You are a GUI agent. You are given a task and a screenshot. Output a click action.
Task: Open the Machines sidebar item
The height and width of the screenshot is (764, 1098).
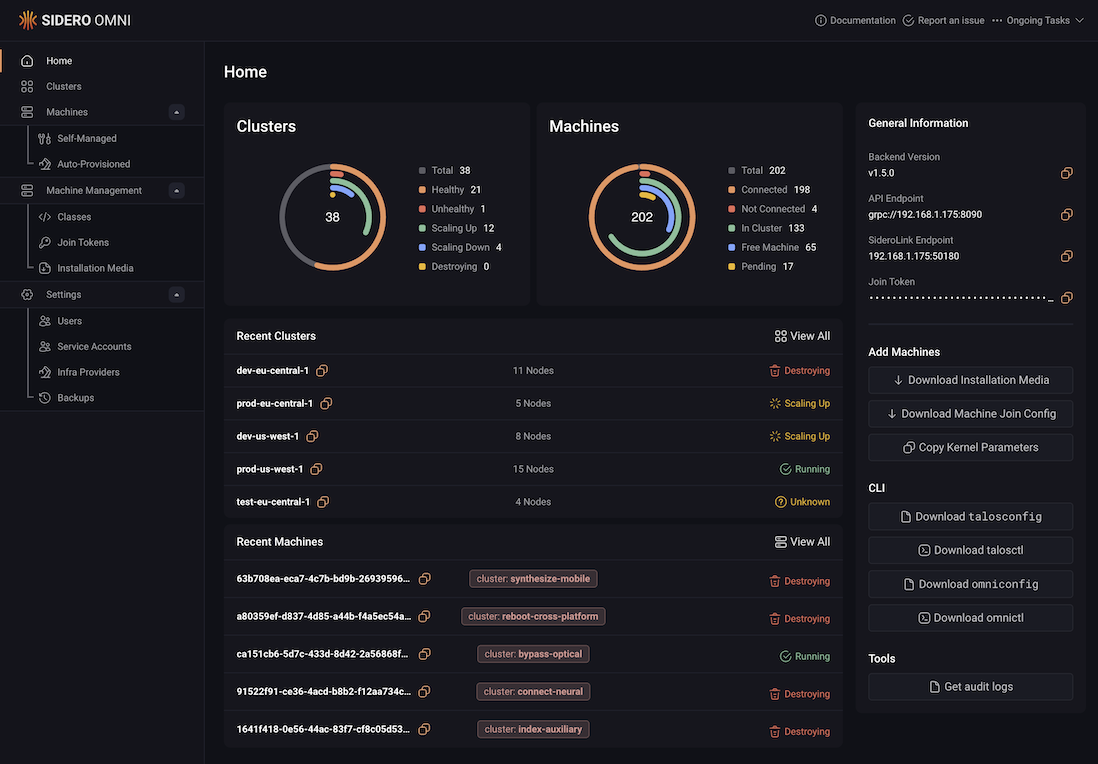pos(67,112)
